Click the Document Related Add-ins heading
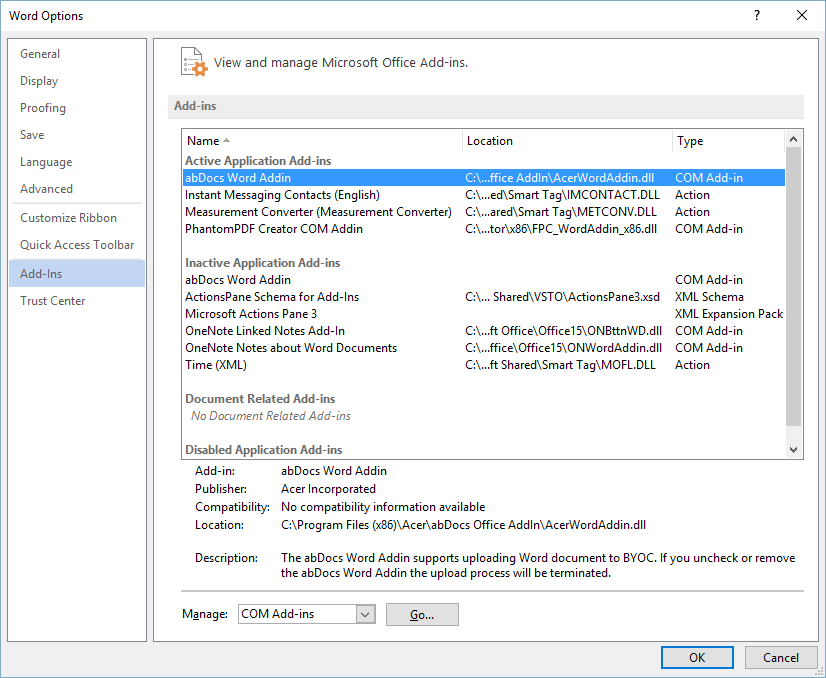 click(x=260, y=399)
